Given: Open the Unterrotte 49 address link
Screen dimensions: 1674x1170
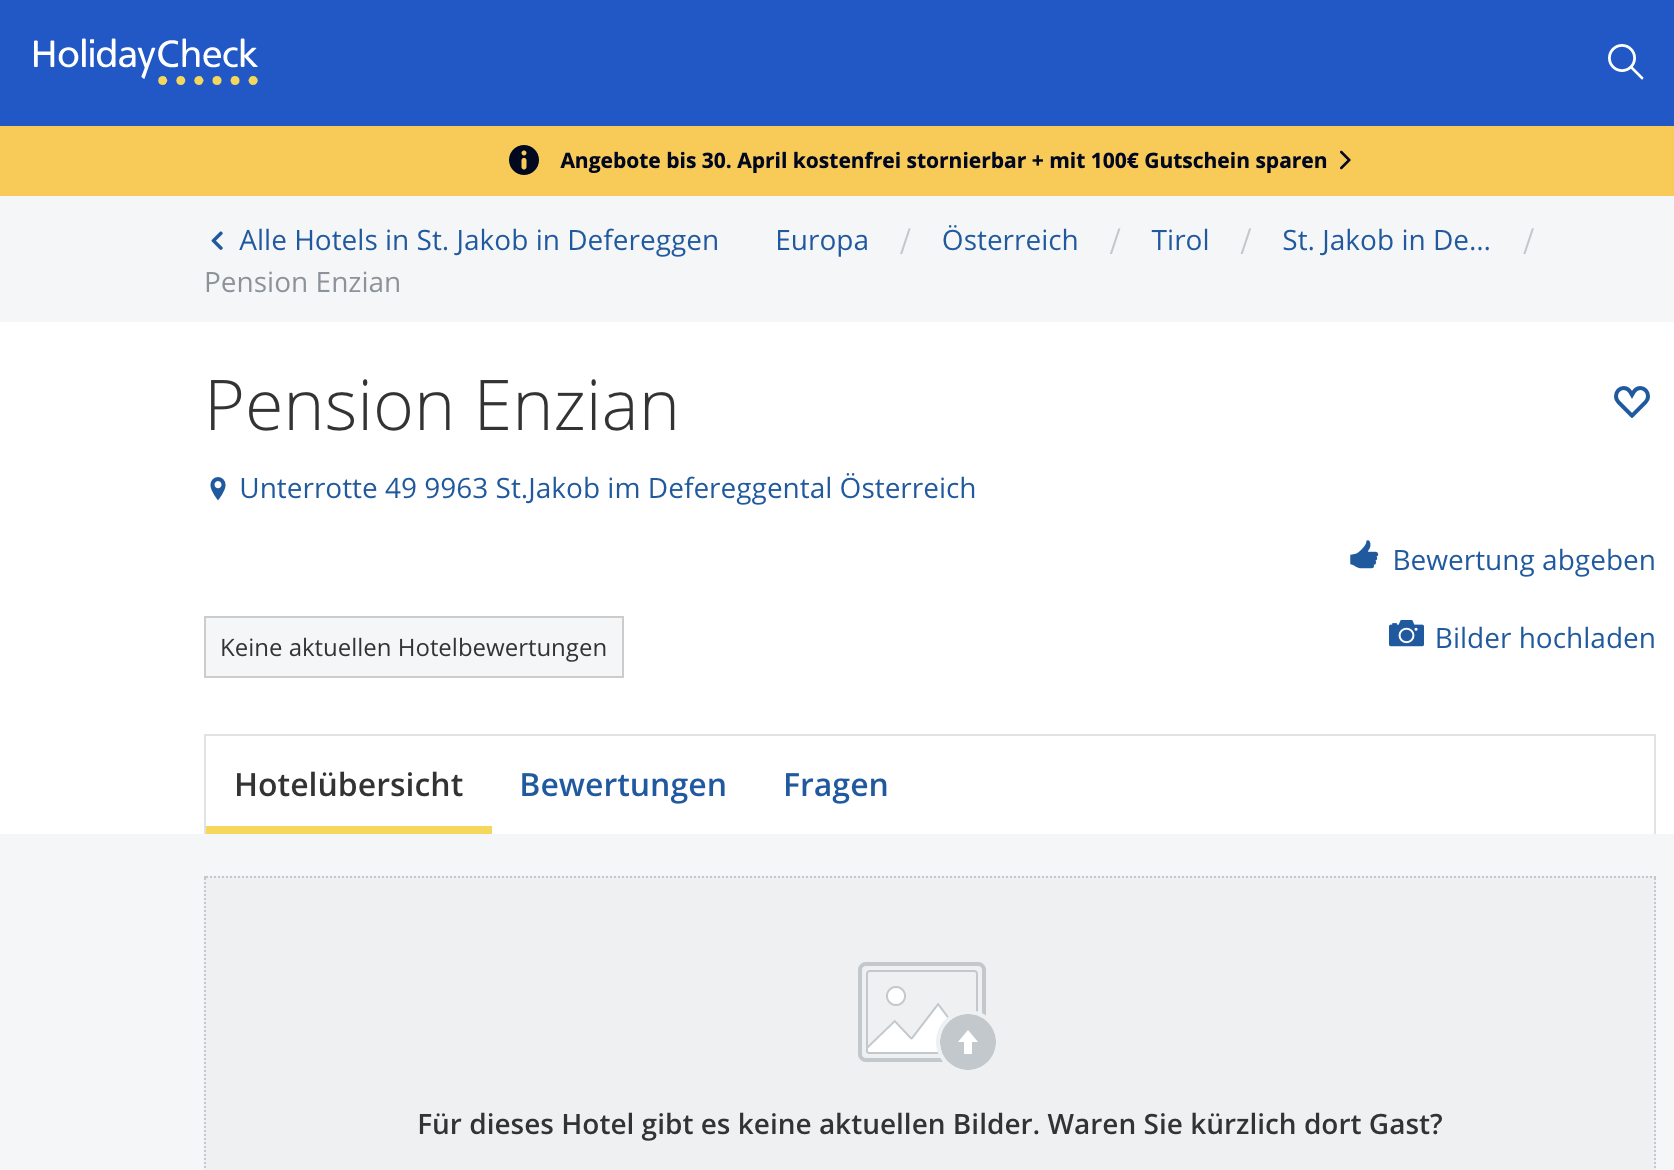Looking at the screenshot, I should point(607,488).
